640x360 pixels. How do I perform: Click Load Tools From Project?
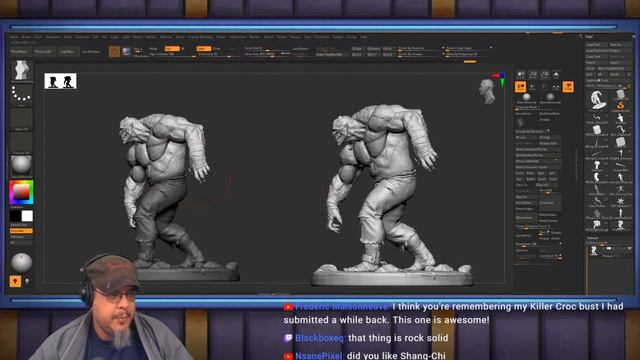tap(609, 51)
